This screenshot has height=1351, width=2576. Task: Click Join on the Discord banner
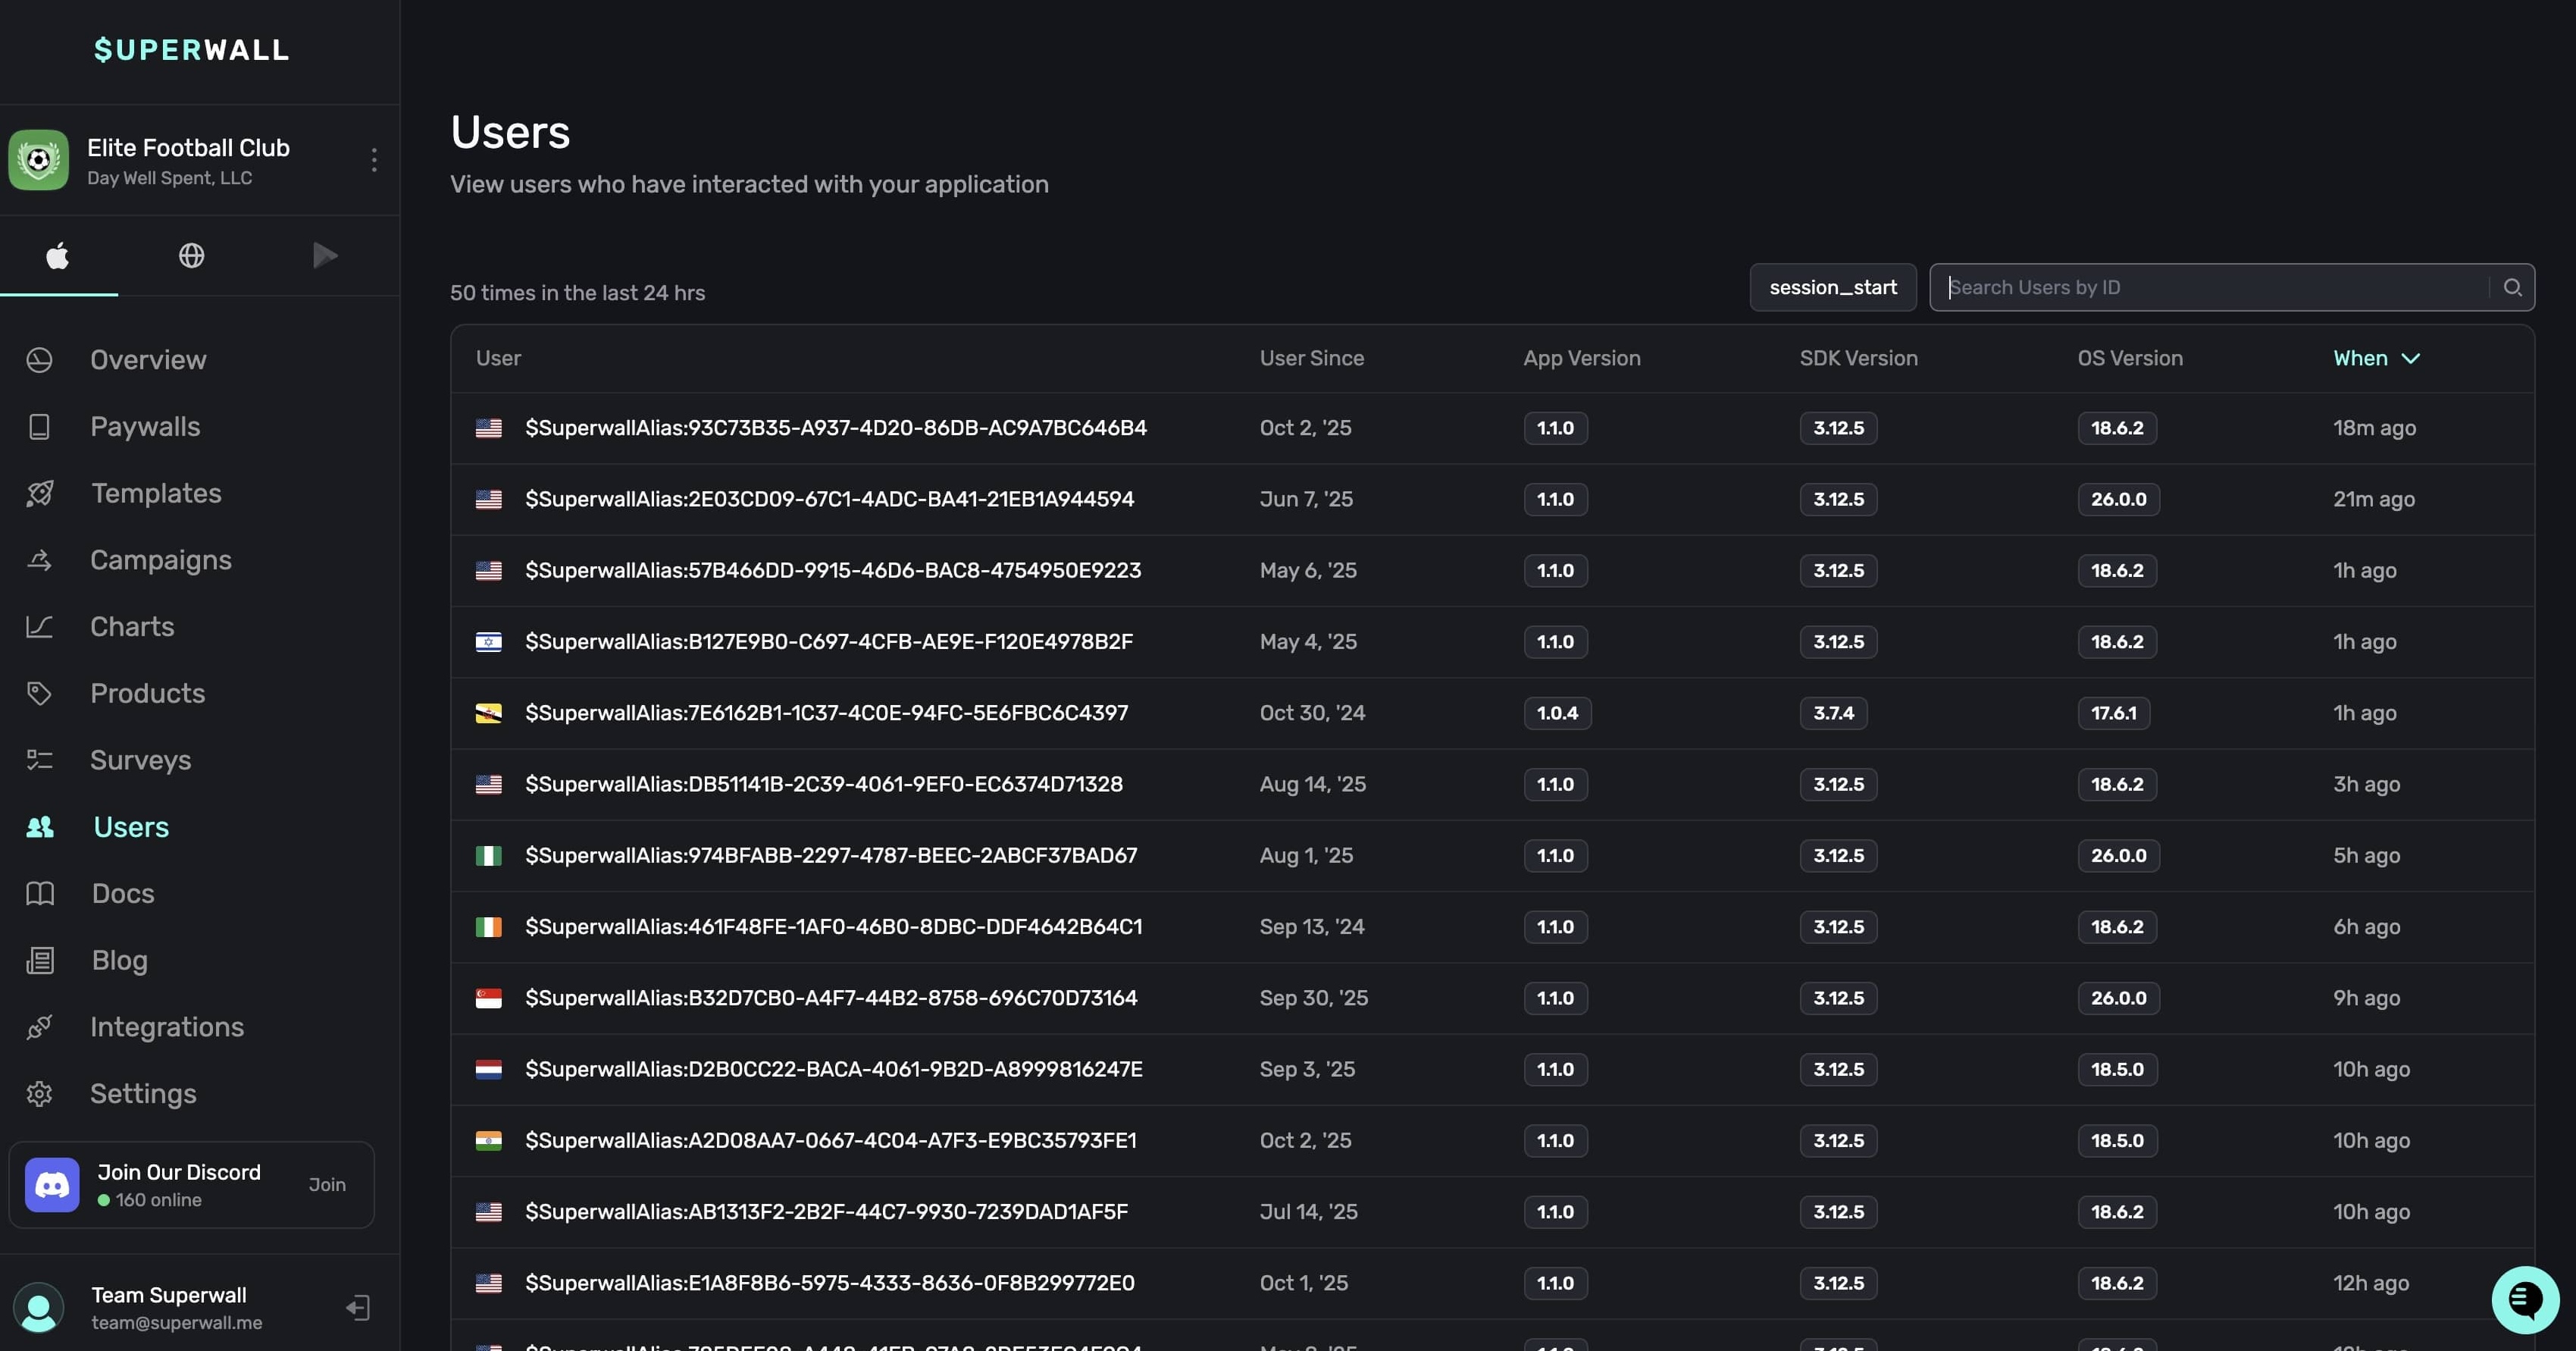coord(327,1185)
